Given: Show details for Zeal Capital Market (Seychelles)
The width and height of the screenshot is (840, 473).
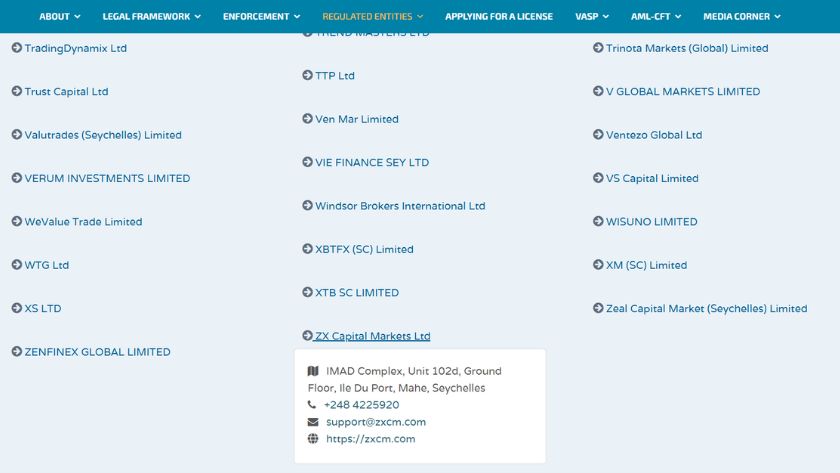Looking at the screenshot, I should (706, 309).
